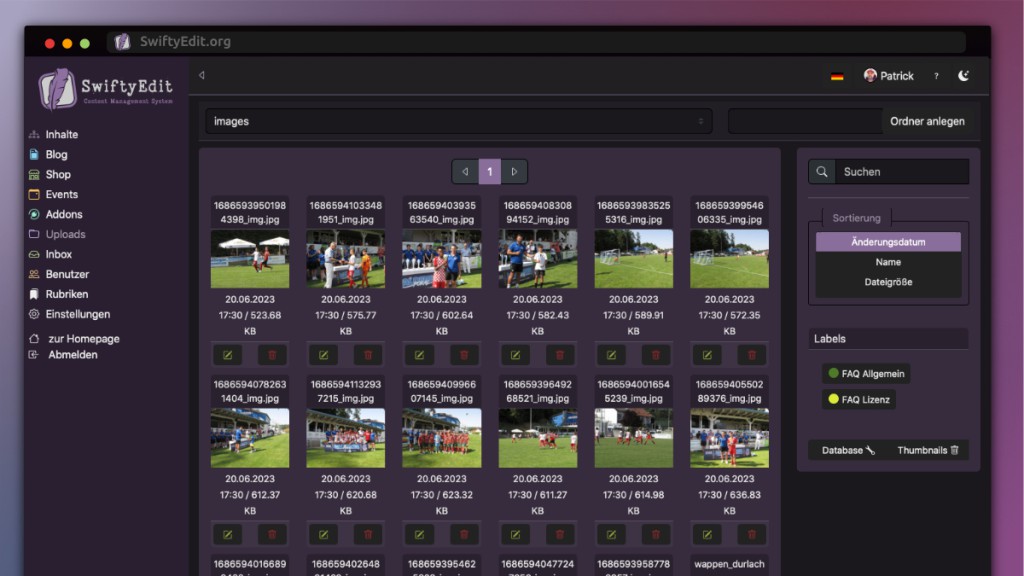Go to next page arrow in pagination
The width and height of the screenshot is (1024, 576).
point(514,172)
